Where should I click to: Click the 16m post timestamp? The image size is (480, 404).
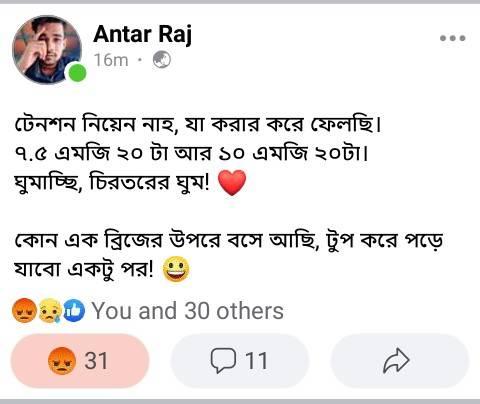coord(111,60)
